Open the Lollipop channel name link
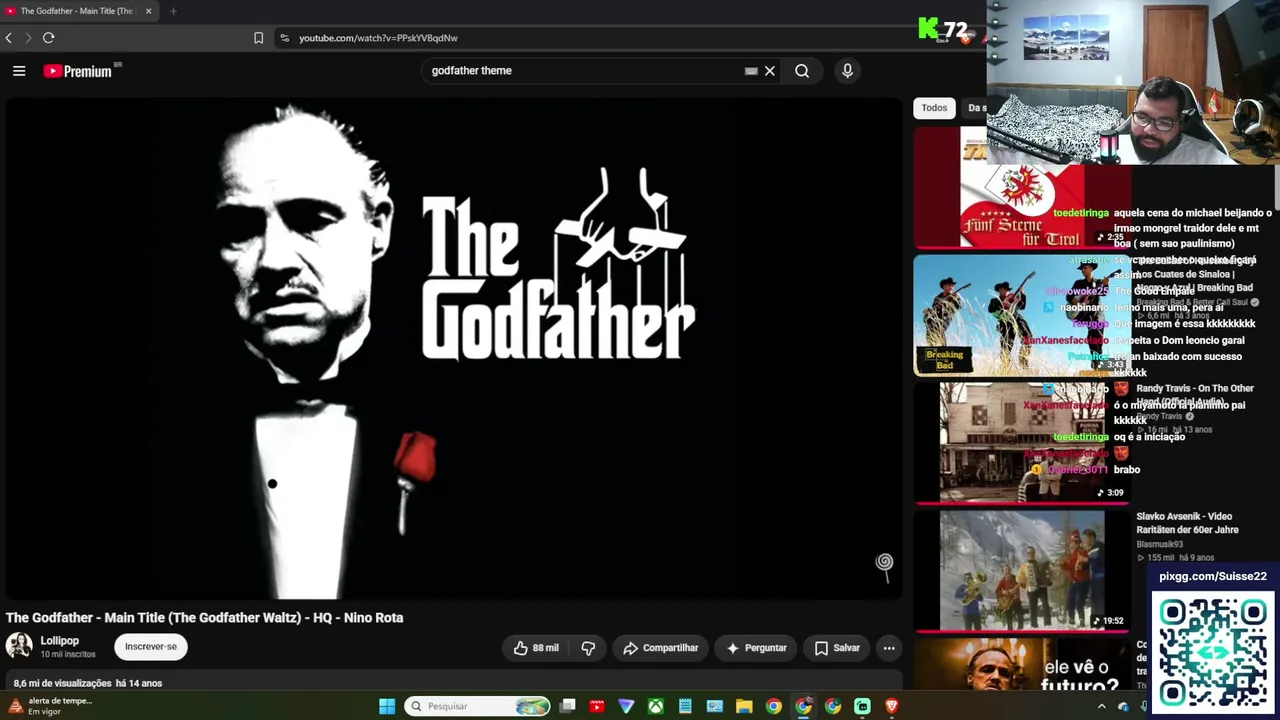Screen dimensions: 1280x720 [x=59, y=641]
